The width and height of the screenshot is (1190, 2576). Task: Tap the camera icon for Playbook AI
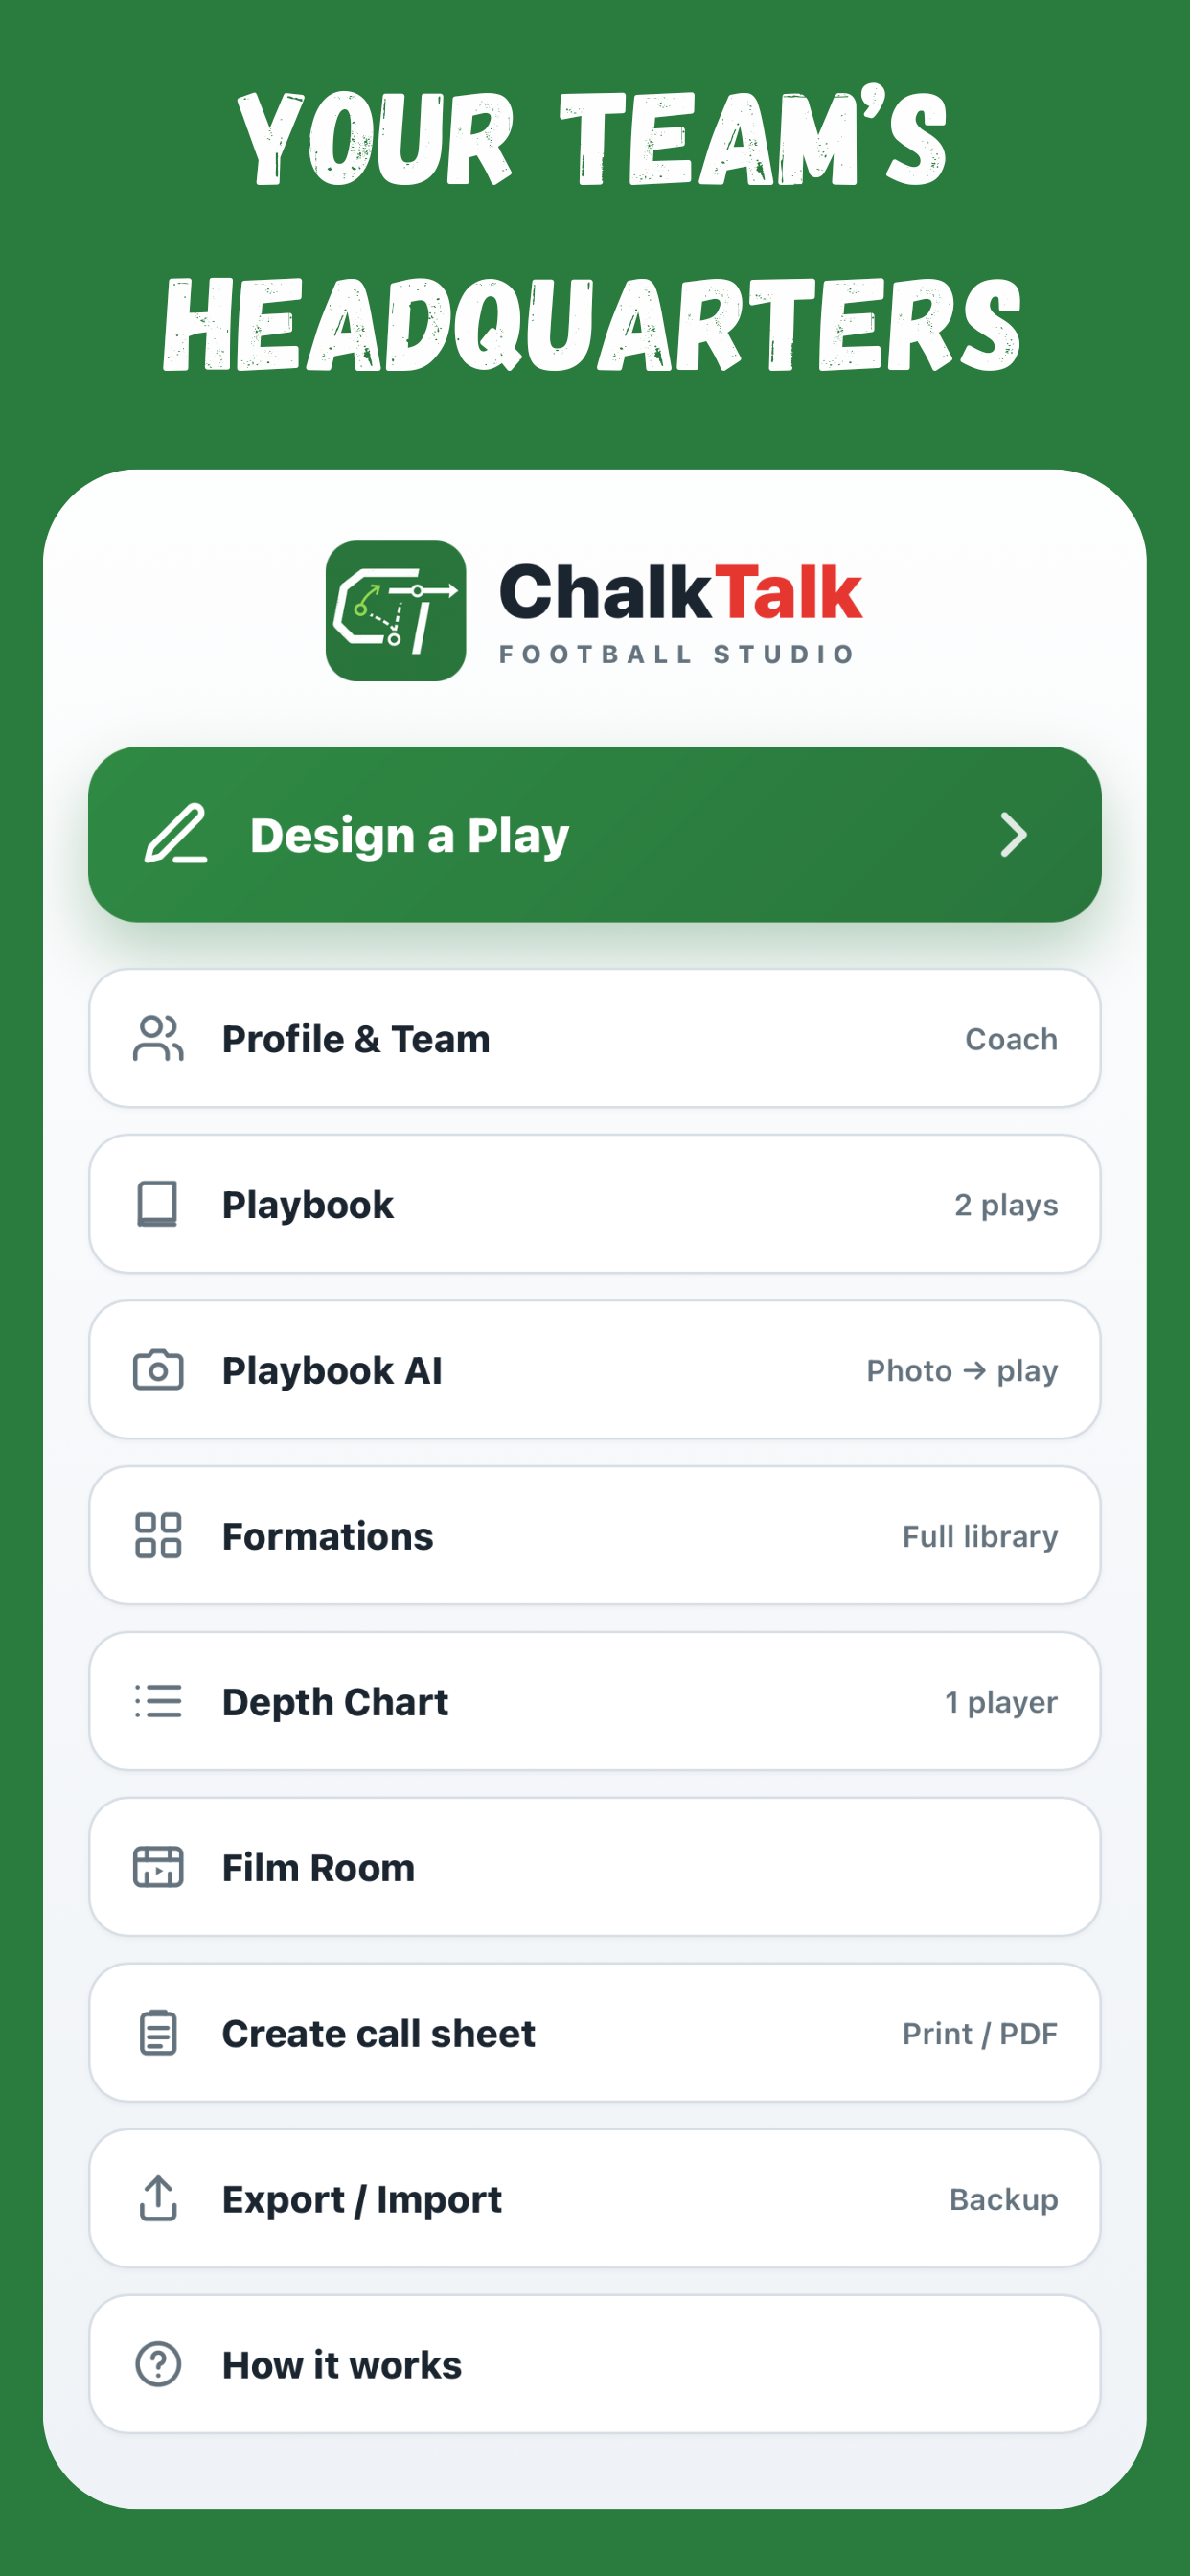[158, 1370]
